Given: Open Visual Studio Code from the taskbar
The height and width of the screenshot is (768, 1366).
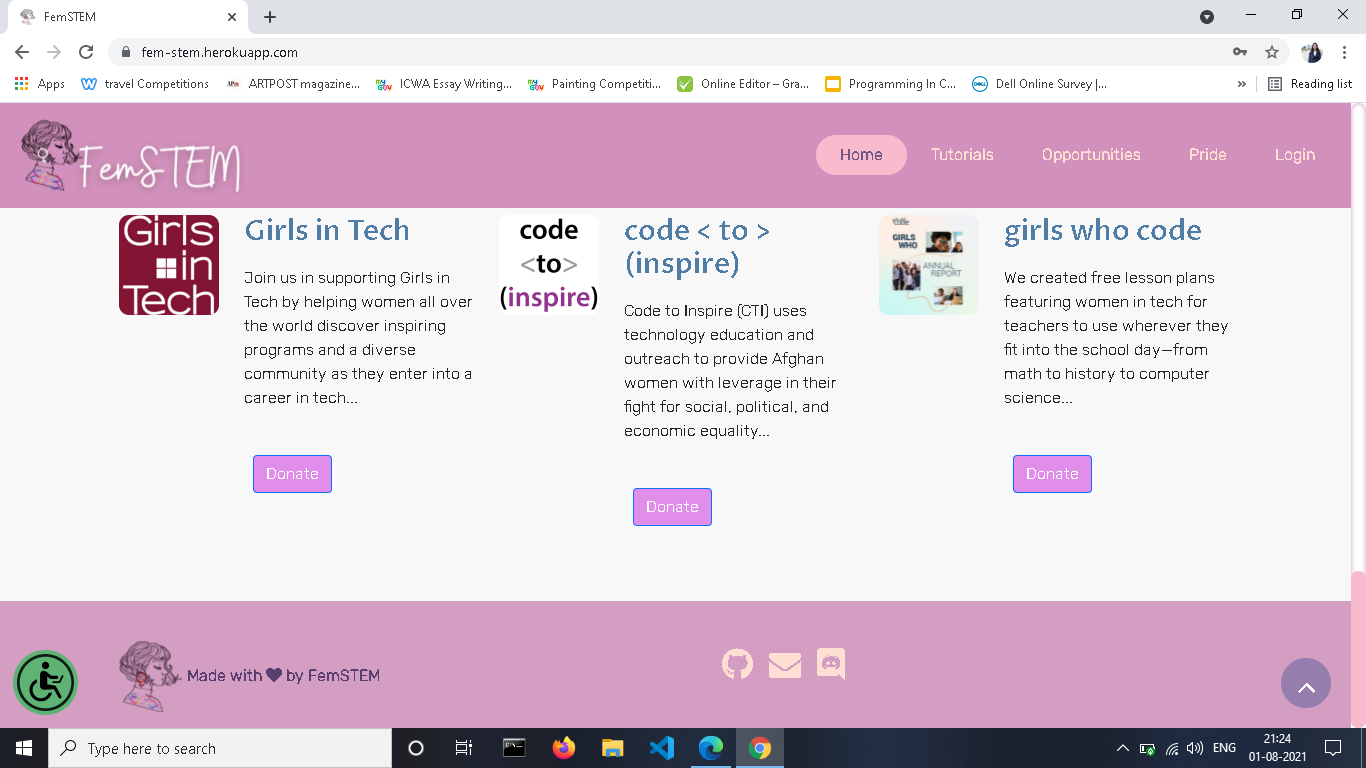Looking at the screenshot, I should point(662,748).
